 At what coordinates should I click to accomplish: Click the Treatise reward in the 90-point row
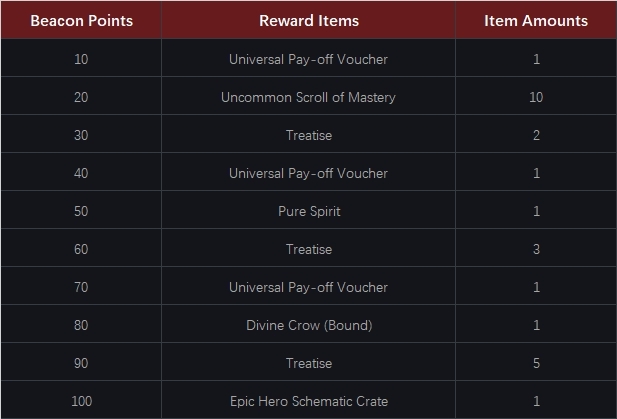(308, 363)
